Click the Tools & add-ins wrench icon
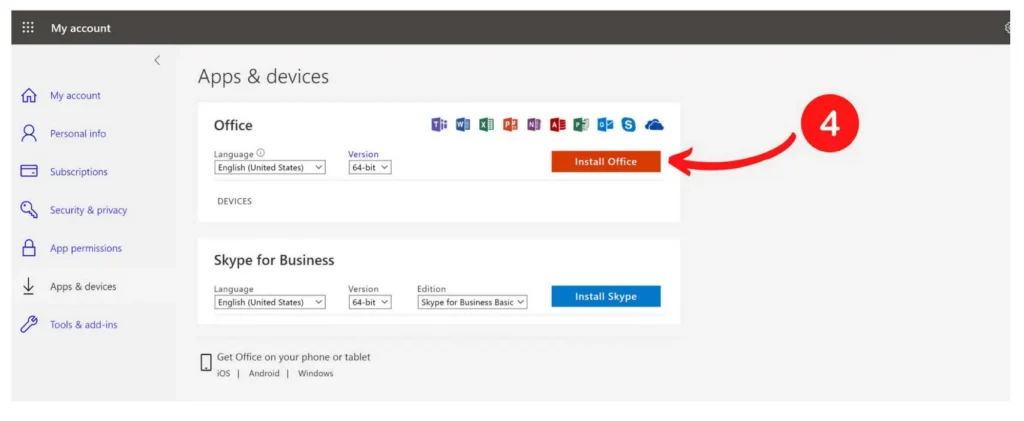 (29, 324)
